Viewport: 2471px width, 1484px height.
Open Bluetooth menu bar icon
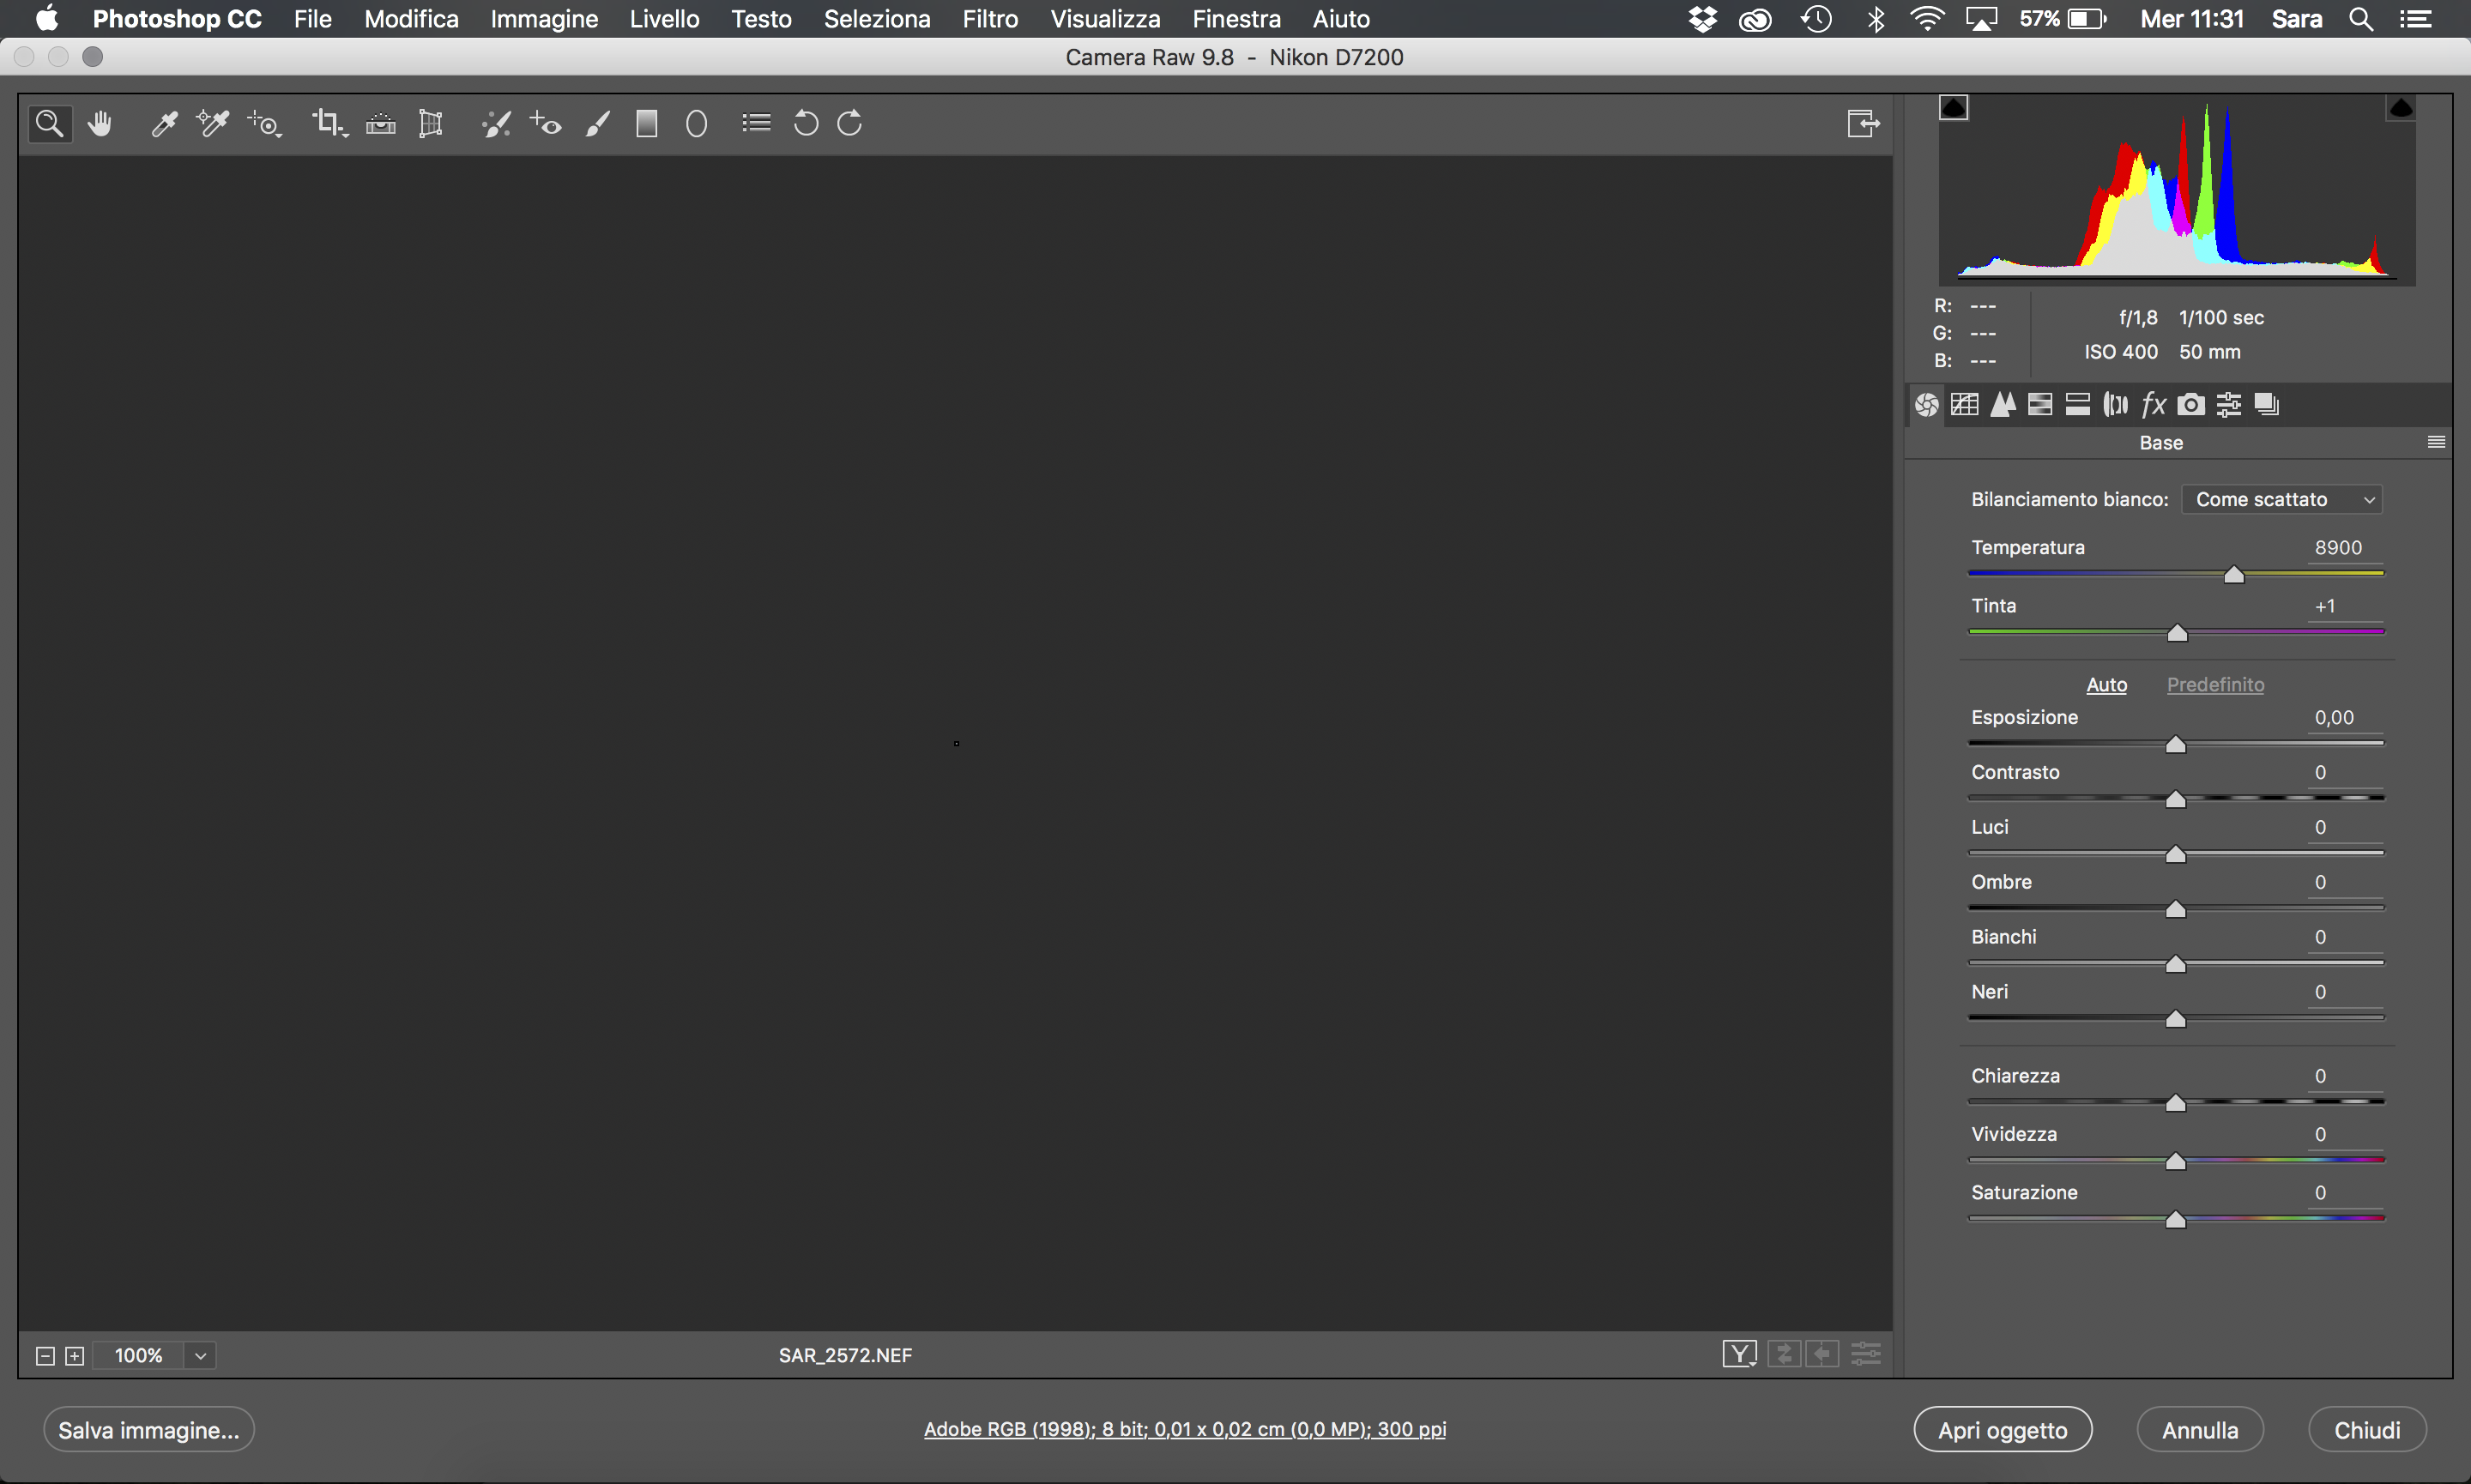point(1876,19)
